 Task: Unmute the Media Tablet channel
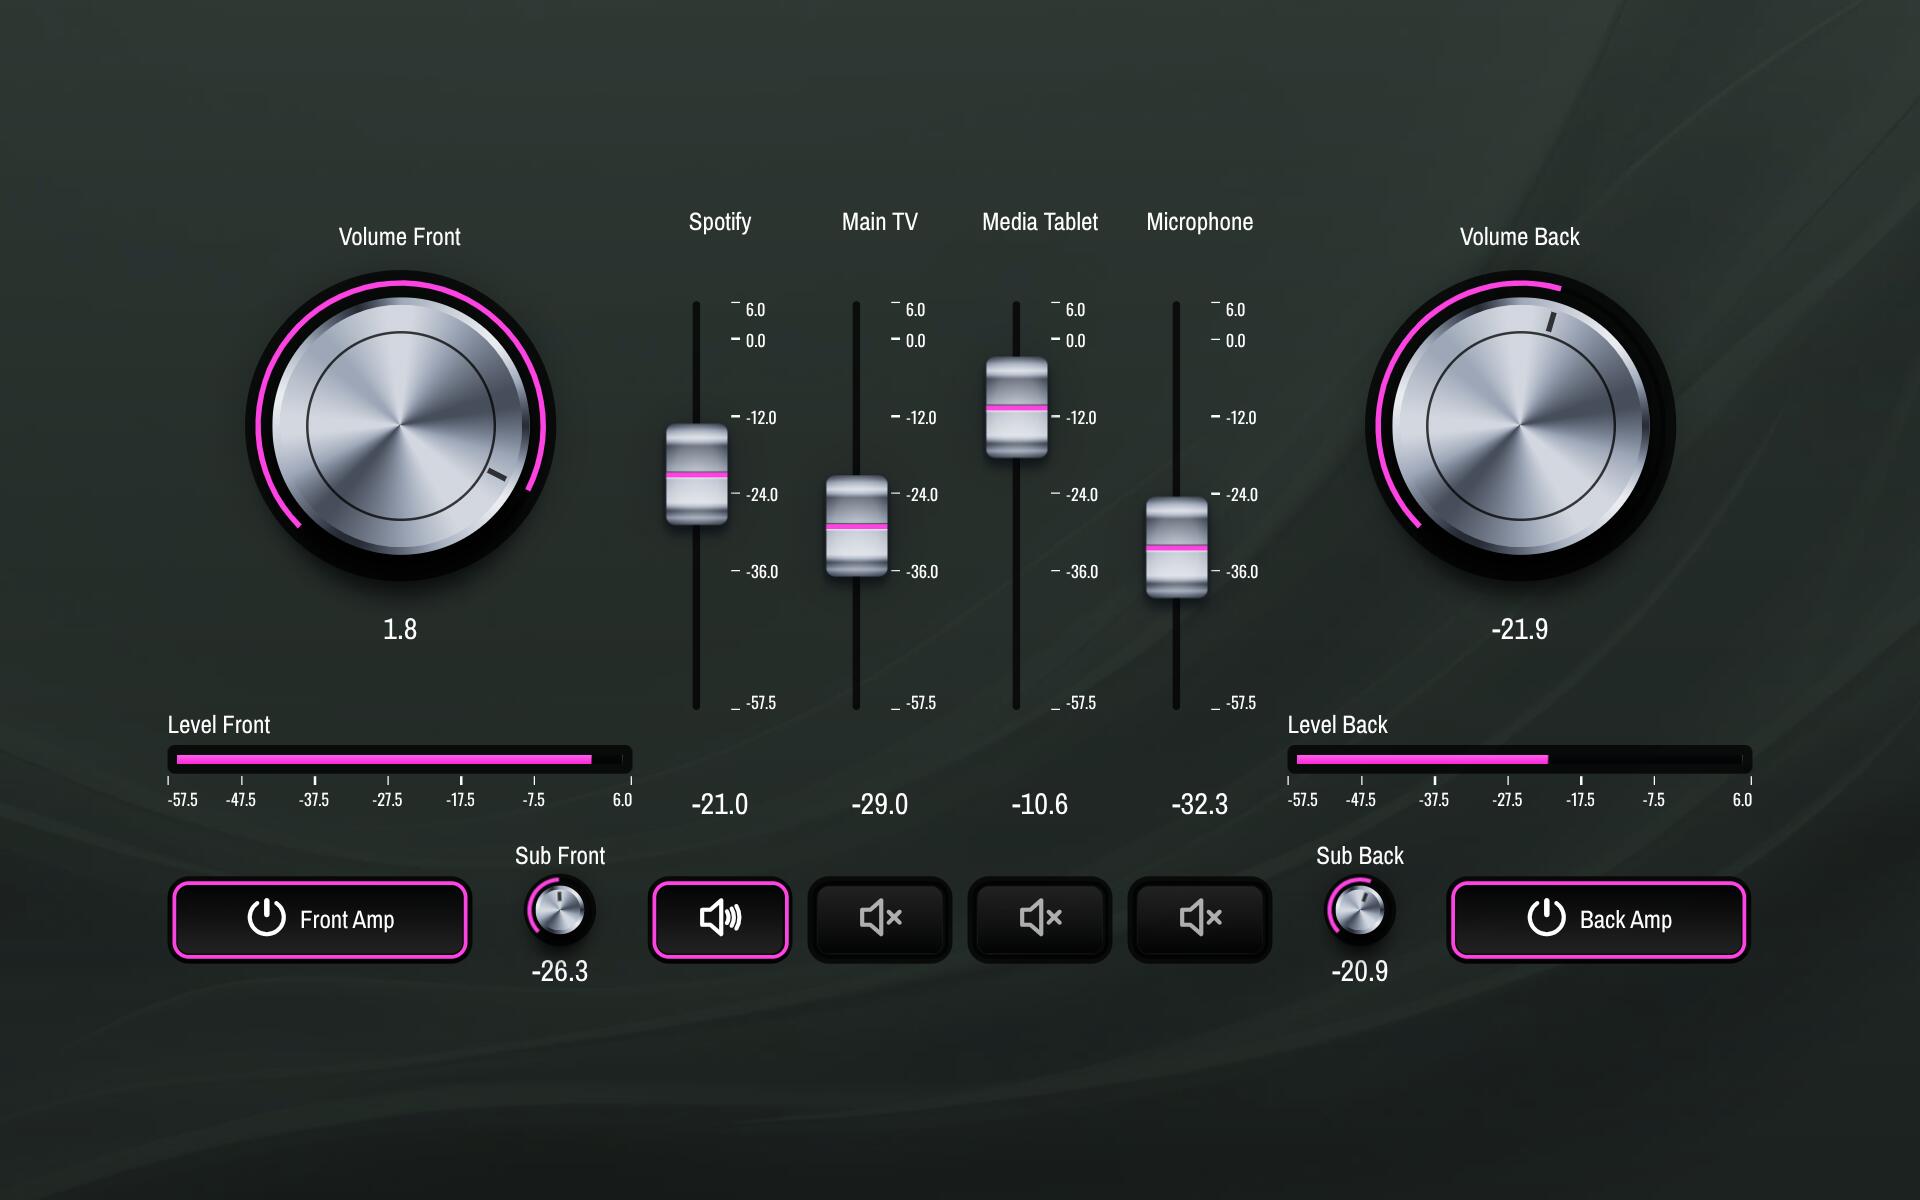tap(1039, 919)
